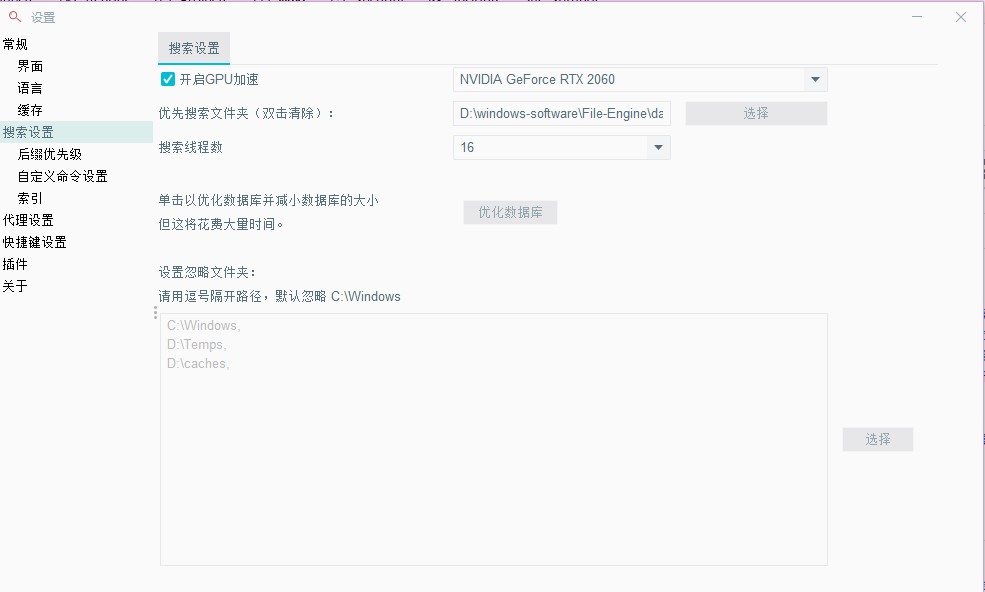Screen dimensions: 985x592
Task: Open 快捷键设置 in sidebar
Action: 34,242
